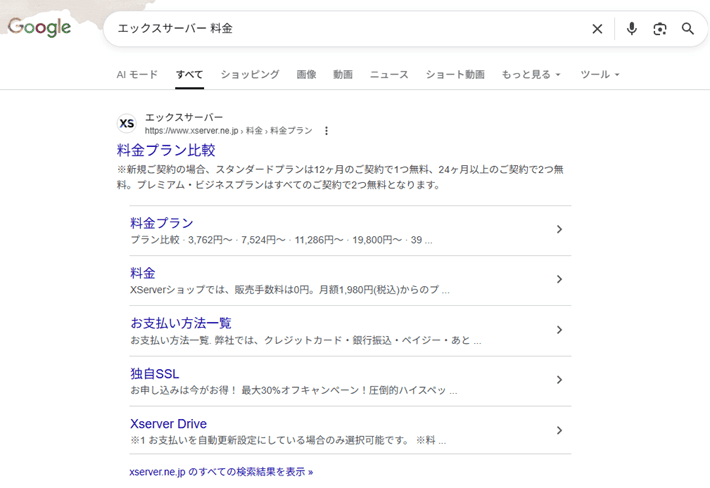Image resolution: width=710 pixels, height=488 pixels.
Task: Open the three-dot menu beside xserver.ne.jp URL
Action: [326, 131]
